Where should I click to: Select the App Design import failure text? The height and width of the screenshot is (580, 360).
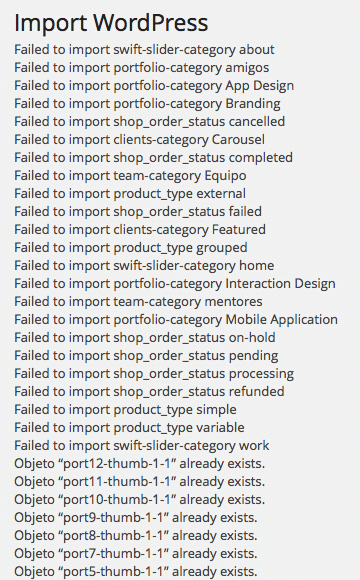coord(154,86)
